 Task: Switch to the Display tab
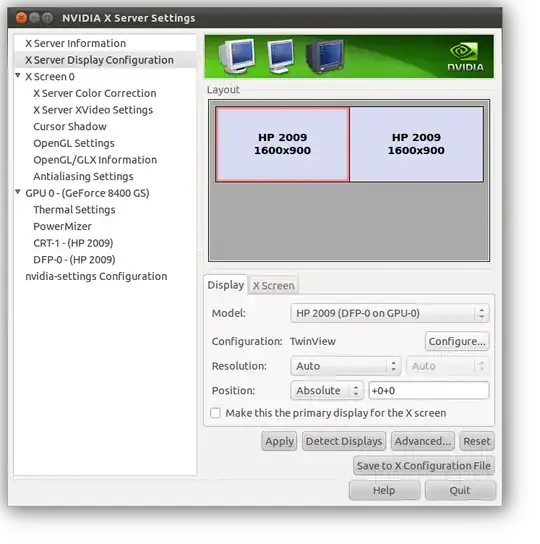(x=226, y=285)
